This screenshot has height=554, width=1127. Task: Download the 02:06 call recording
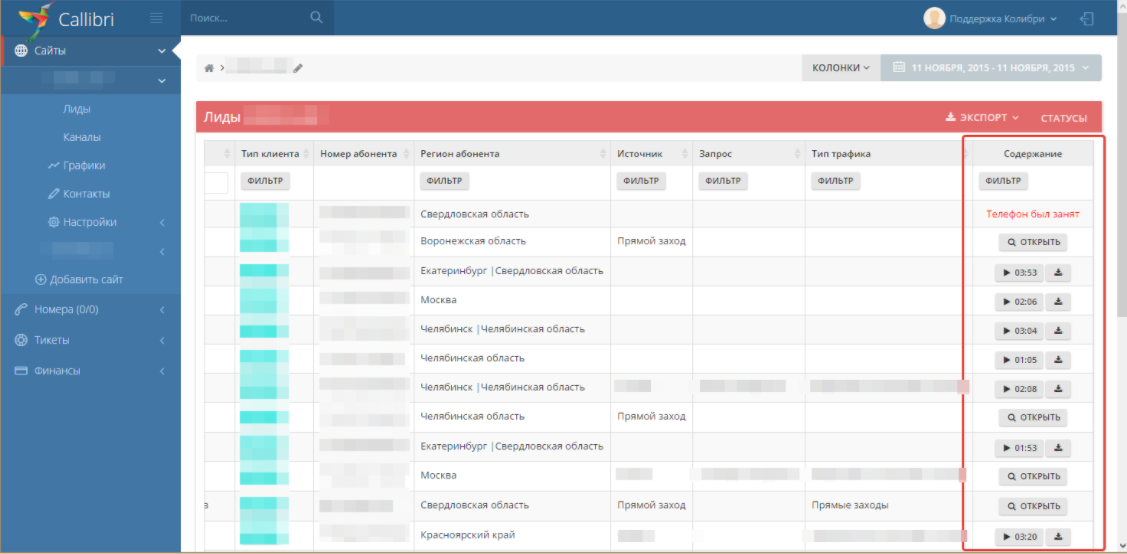point(1058,302)
